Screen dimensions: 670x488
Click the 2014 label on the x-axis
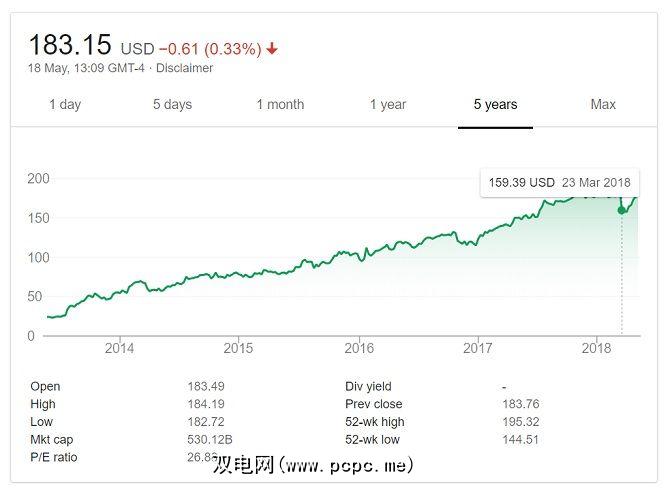[x=119, y=348]
